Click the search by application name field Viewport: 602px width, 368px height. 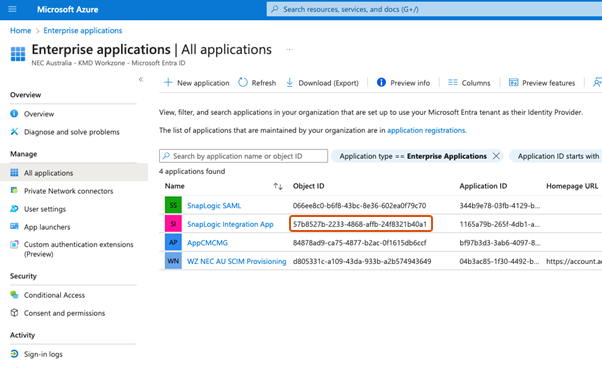pos(243,156)
